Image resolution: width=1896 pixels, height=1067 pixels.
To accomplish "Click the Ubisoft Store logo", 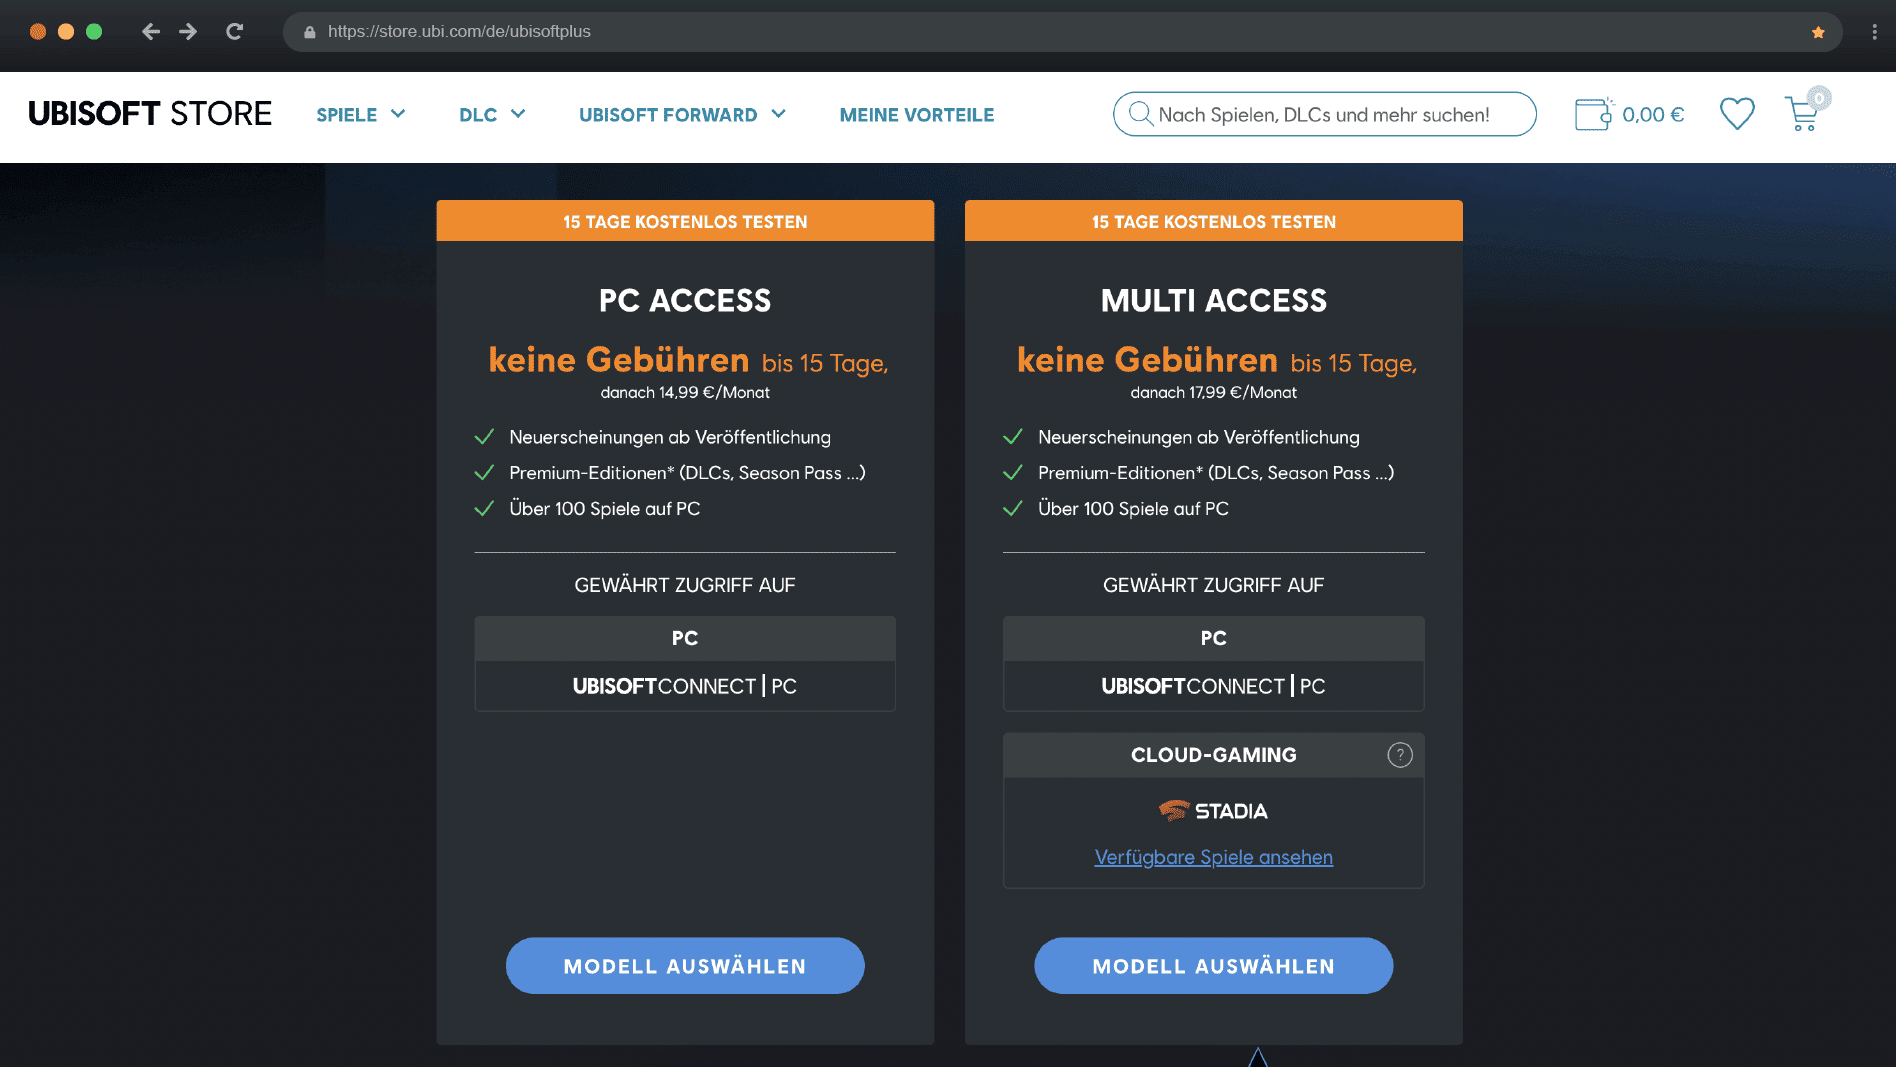I will (x=150, y=114).
